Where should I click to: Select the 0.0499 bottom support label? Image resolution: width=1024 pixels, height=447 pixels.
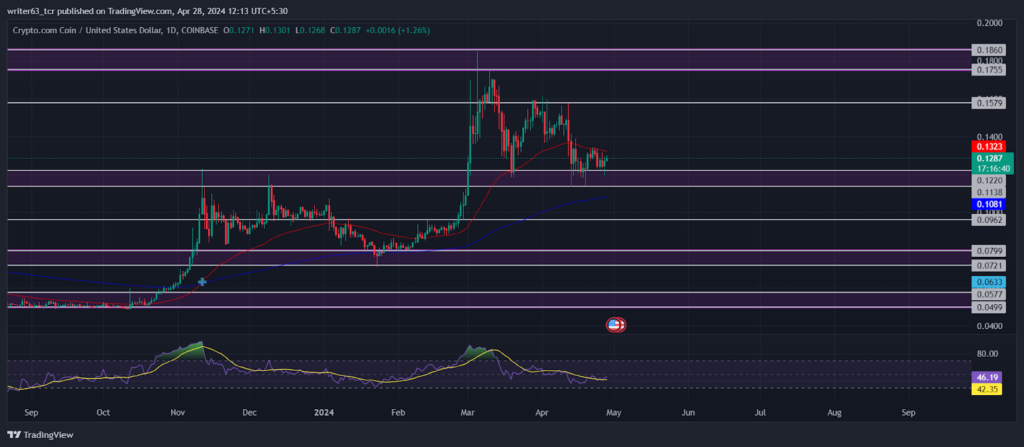(988, 307)
